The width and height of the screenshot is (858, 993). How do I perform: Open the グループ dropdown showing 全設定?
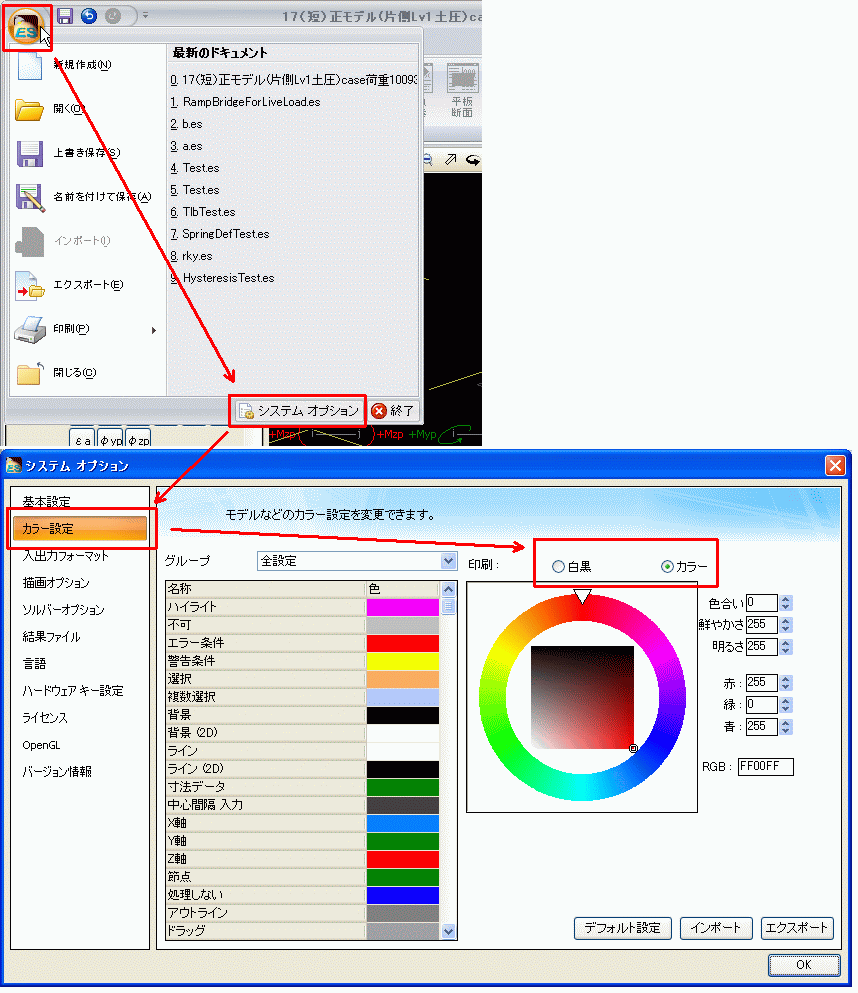(x=356, y=560)
